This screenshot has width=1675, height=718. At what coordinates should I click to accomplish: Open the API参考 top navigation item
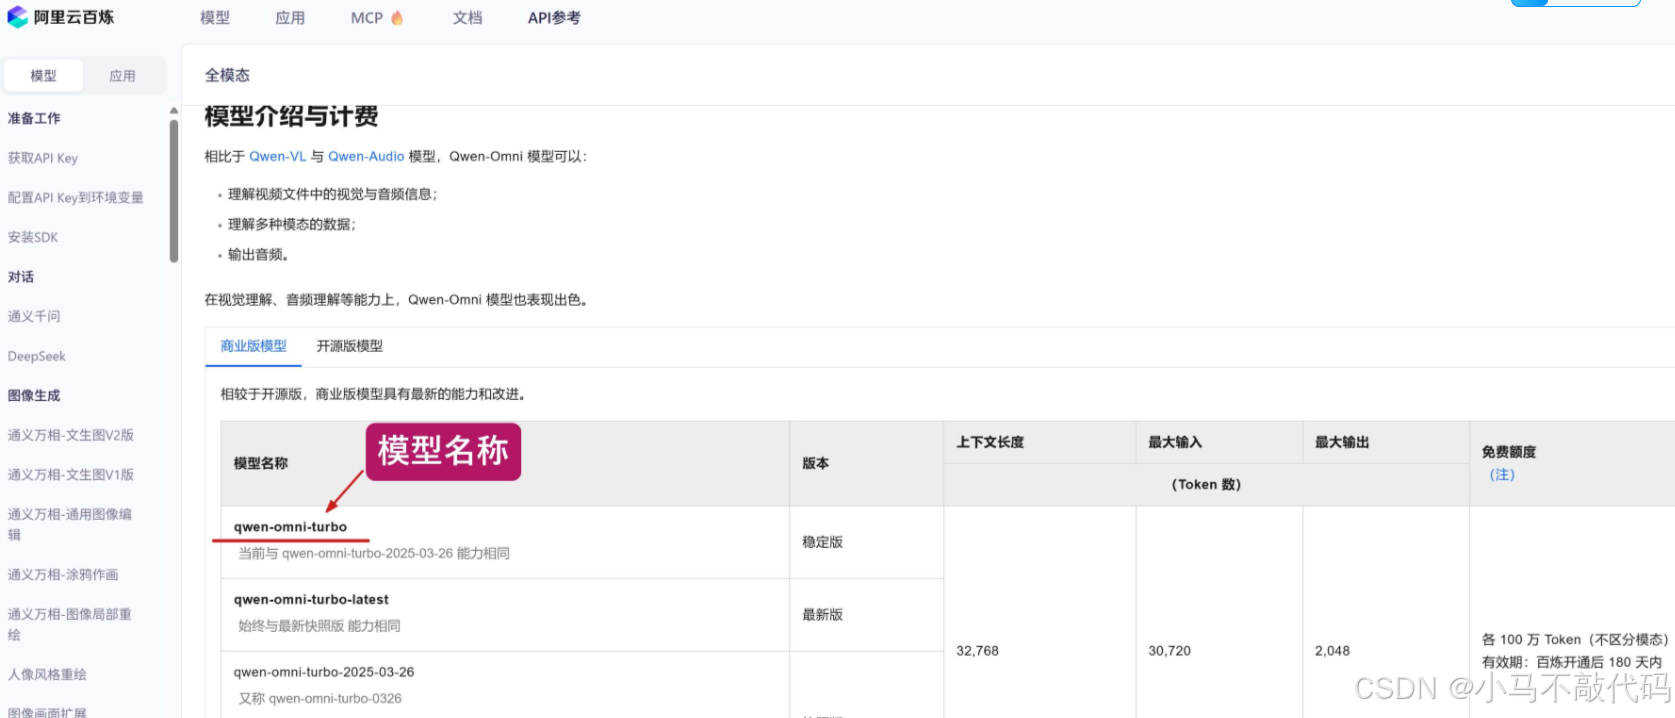pos(554,18)
